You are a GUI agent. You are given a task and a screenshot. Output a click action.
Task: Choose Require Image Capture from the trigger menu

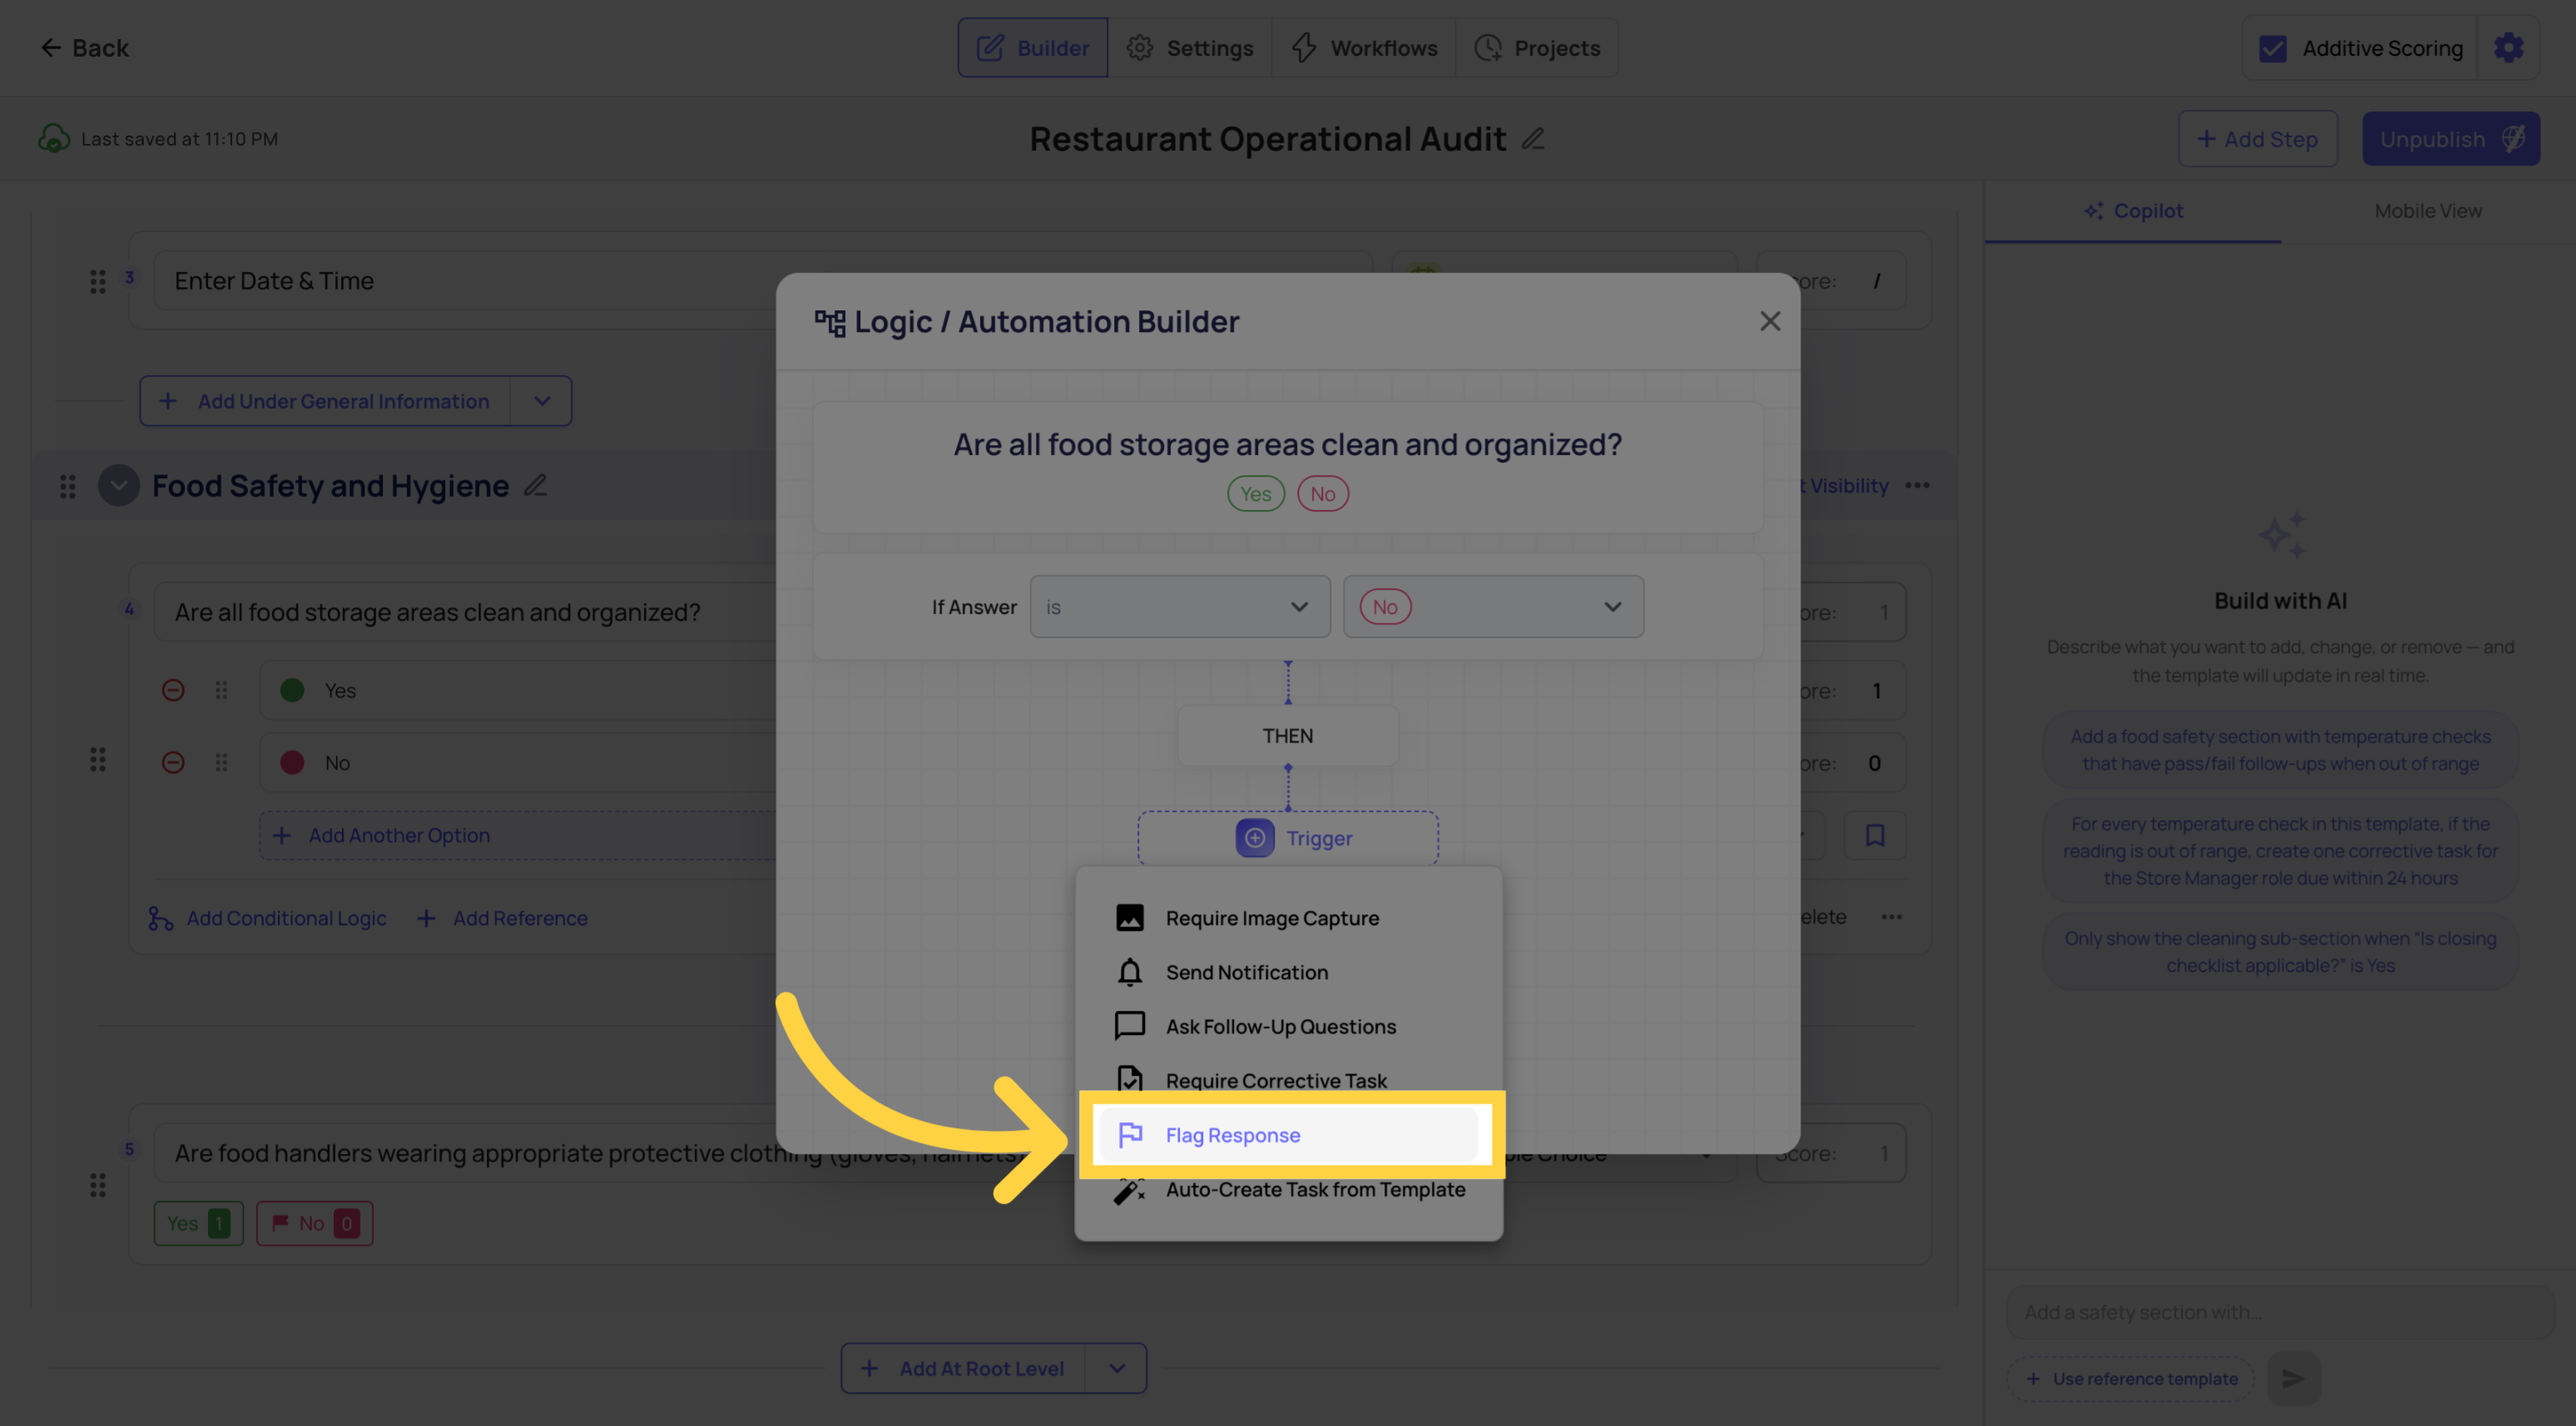[x=1288, y=918]
